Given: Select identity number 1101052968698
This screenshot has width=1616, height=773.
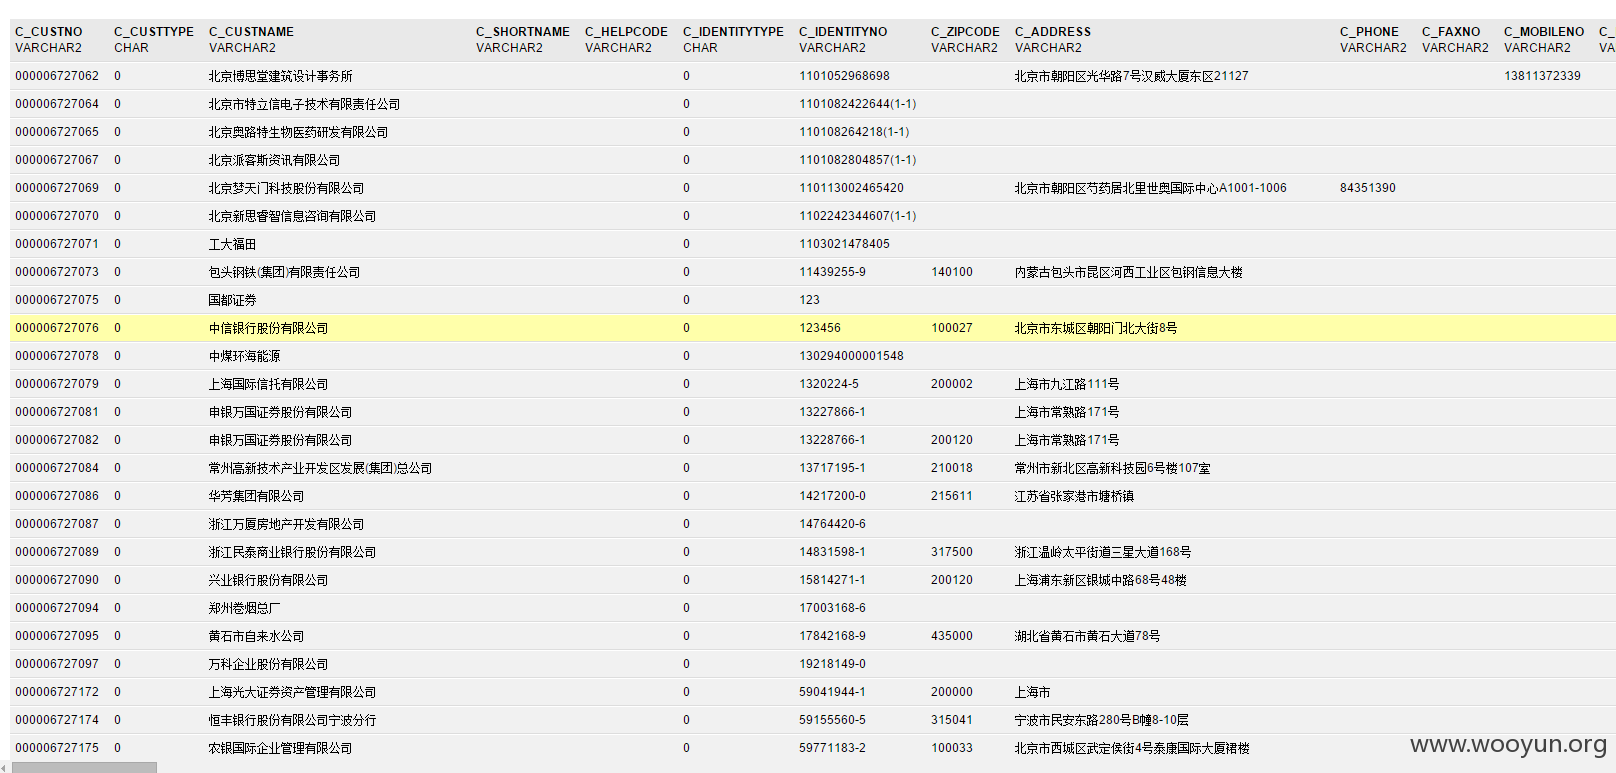Looking at the screenshot, I should [x=844, y=76].
